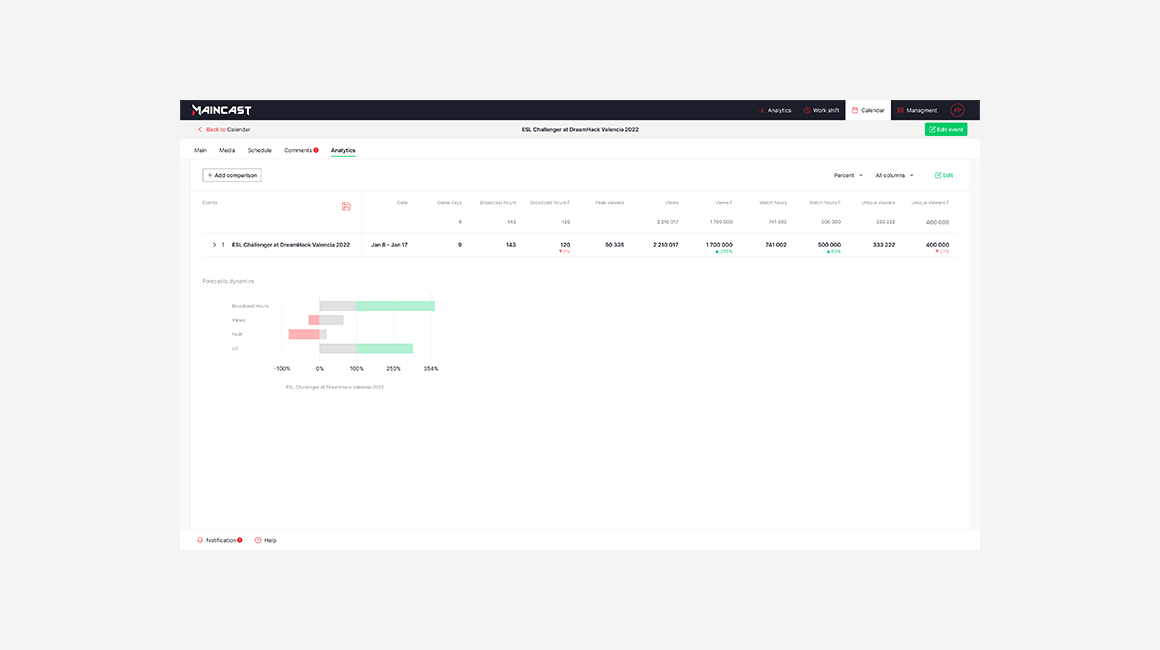The height and width of the screenshot is (650, 1160).
Task: Open the Comments tab
Action: (x=299, y=150)
